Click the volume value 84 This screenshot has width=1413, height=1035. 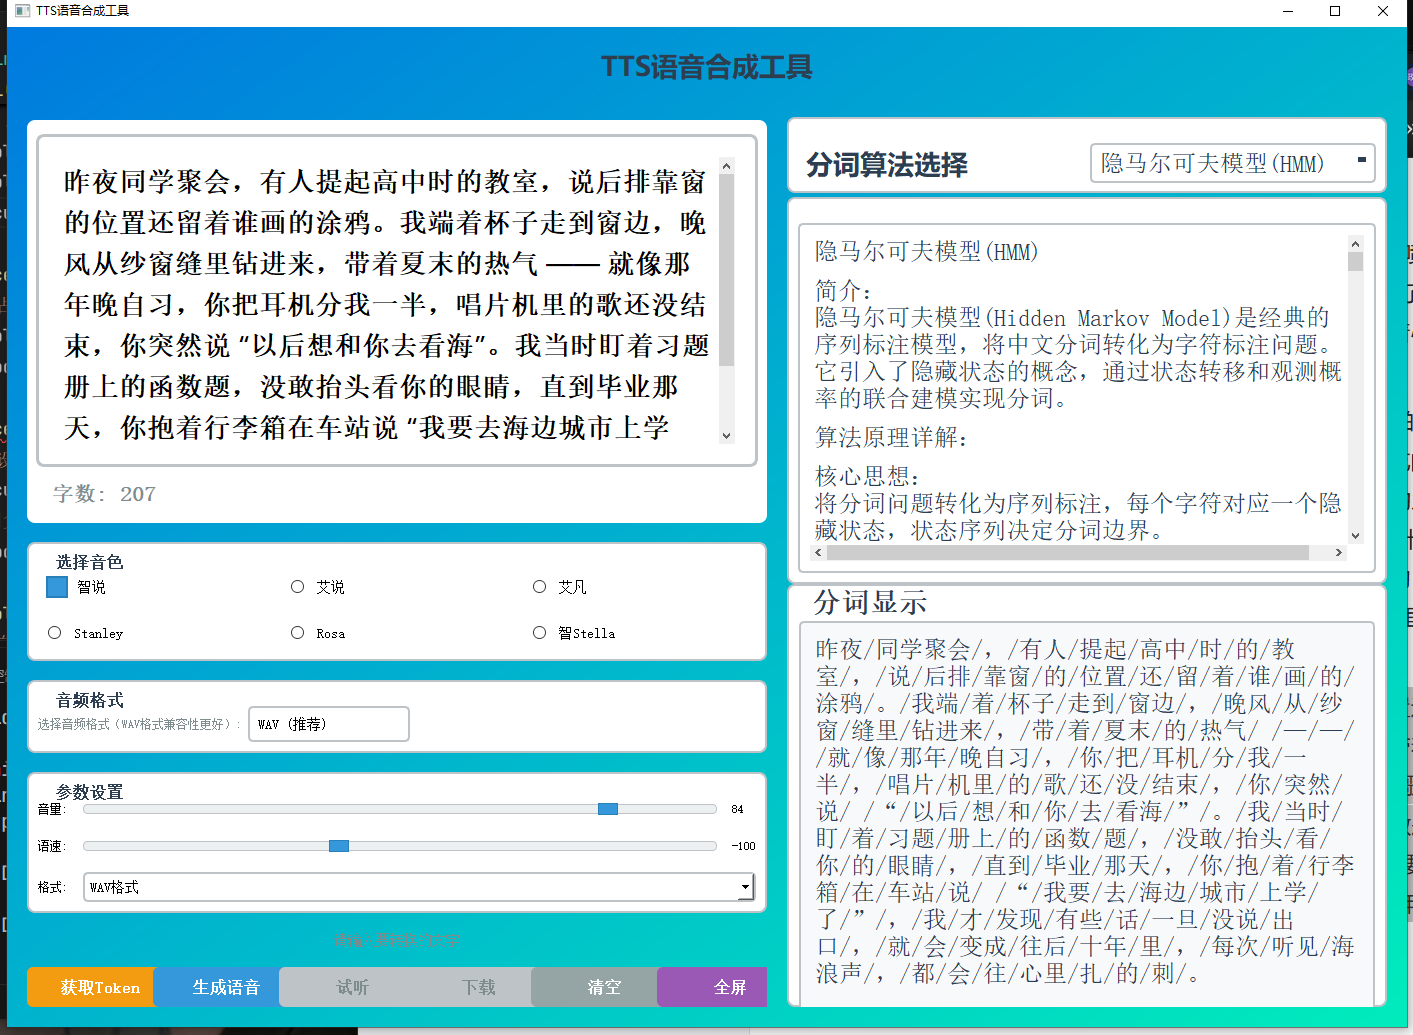737,809
